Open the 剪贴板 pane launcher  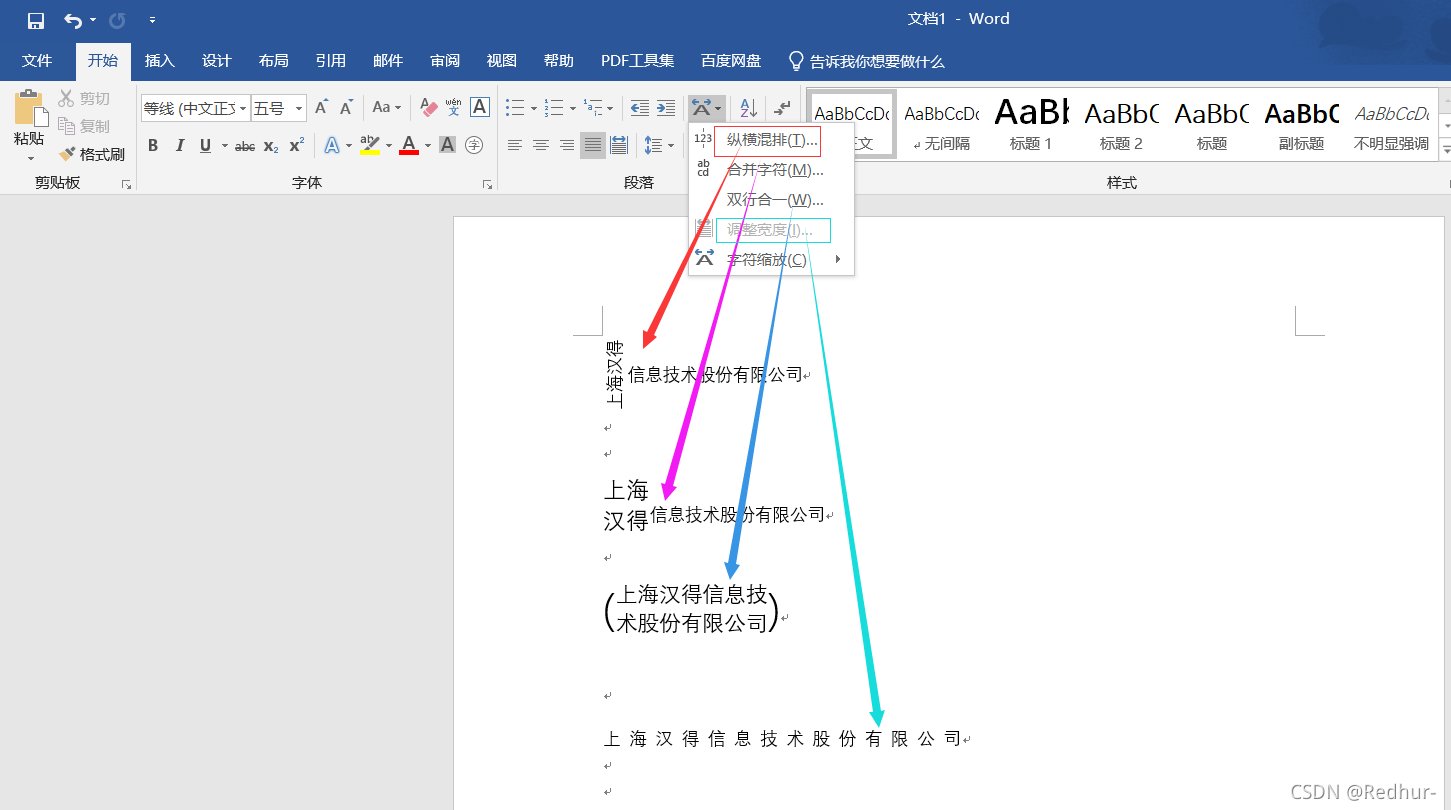click(x=126, y=184)
